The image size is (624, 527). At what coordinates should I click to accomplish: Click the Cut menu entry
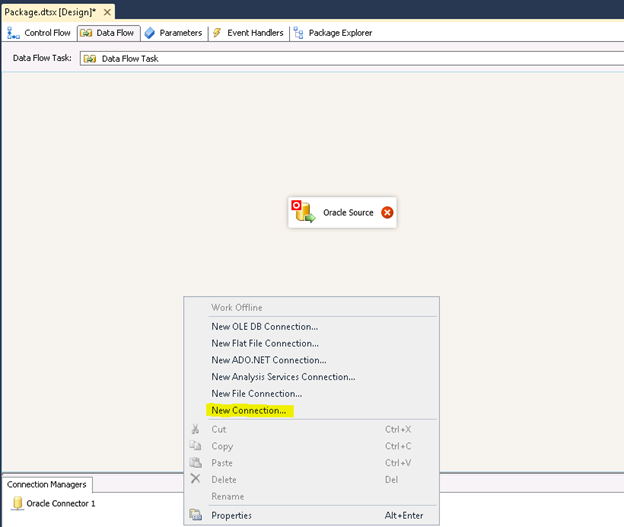pos(312,429)
